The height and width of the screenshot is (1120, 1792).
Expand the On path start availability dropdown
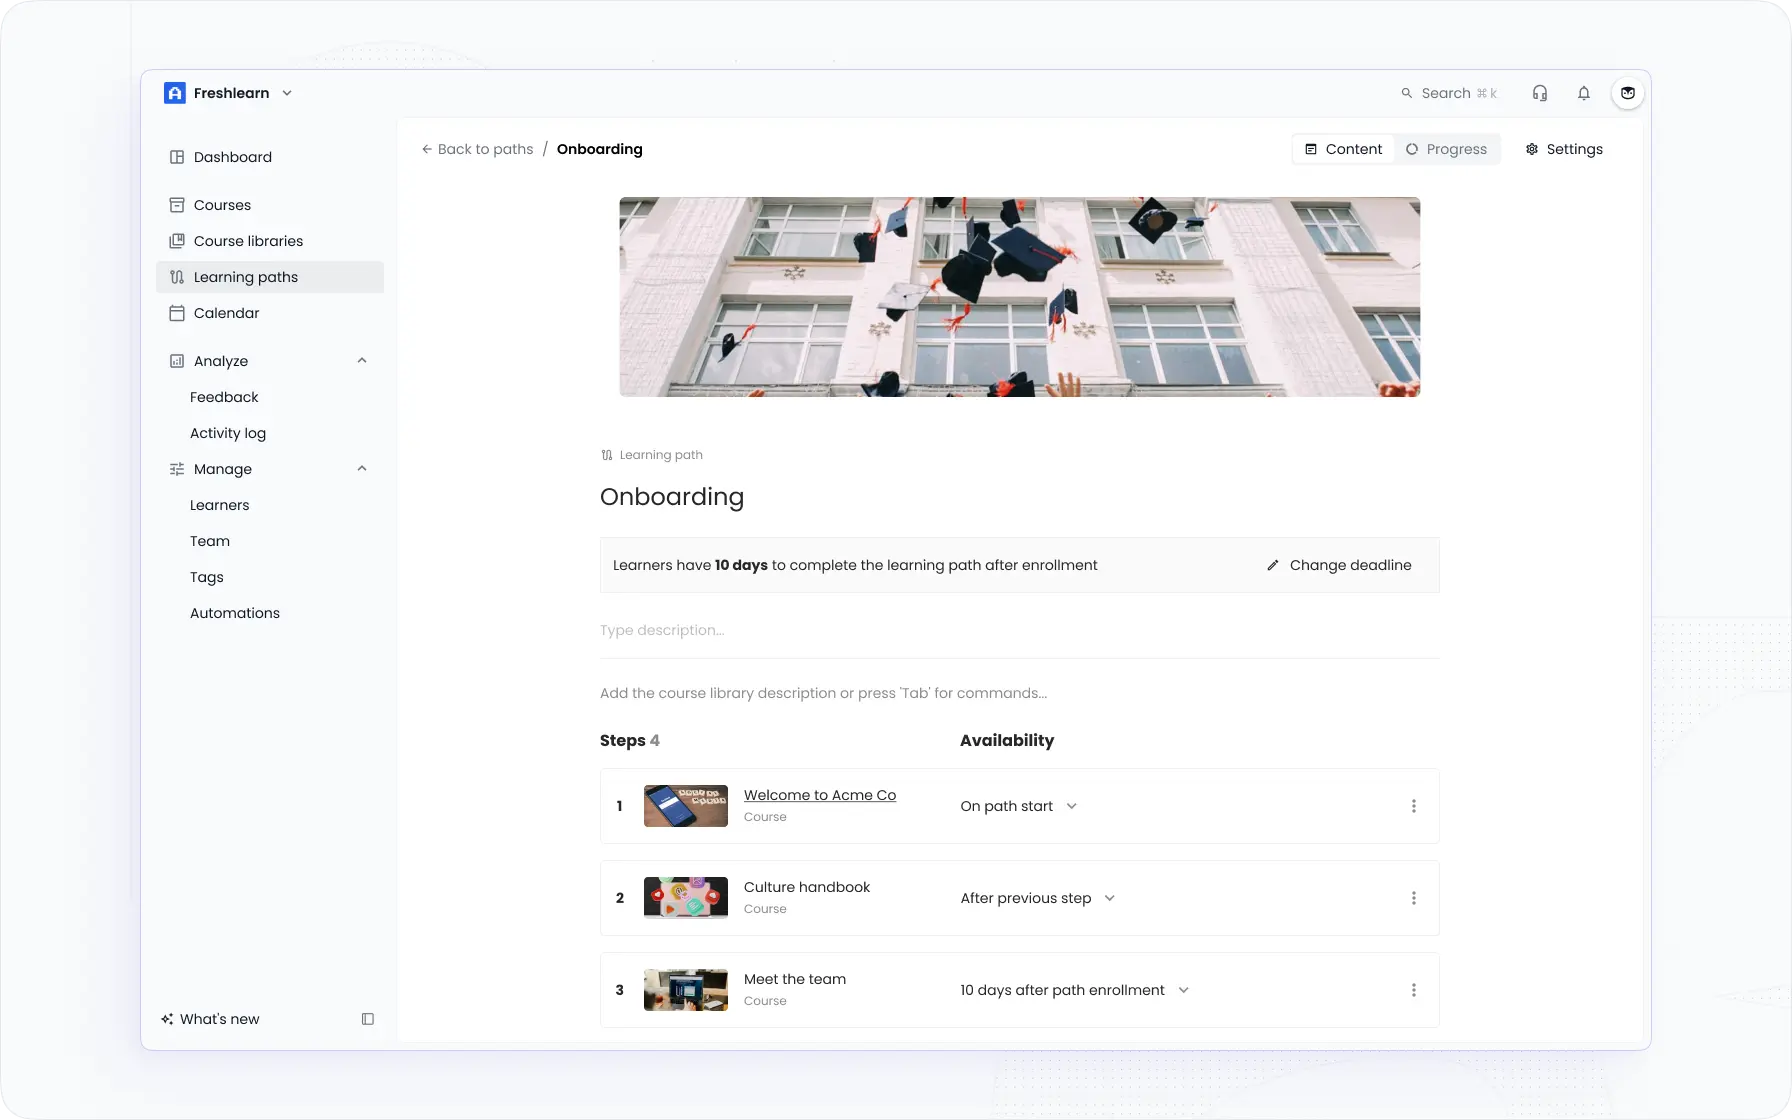(x=1071, y=806)
